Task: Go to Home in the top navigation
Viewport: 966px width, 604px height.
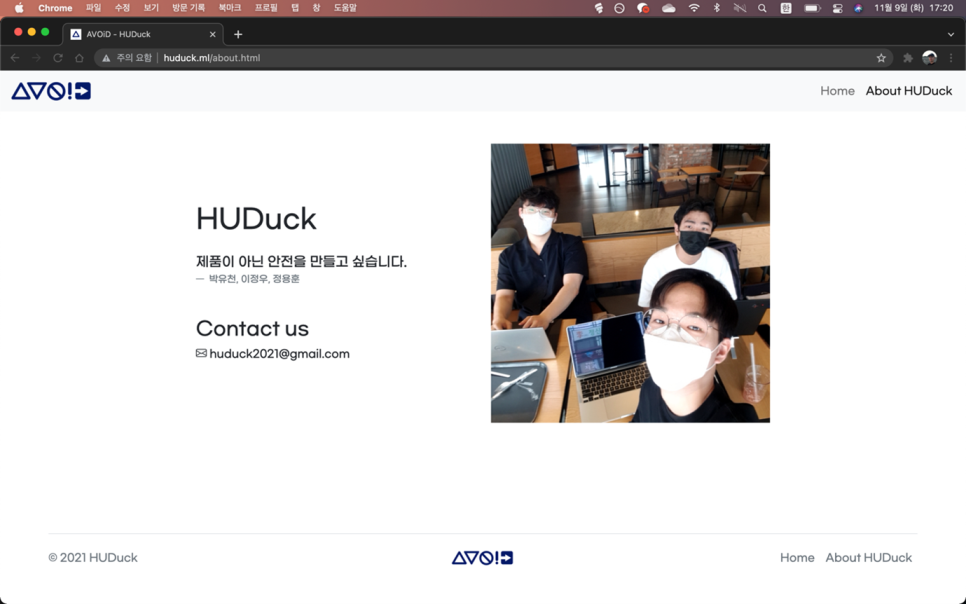Action: click(x=837, y=91)
